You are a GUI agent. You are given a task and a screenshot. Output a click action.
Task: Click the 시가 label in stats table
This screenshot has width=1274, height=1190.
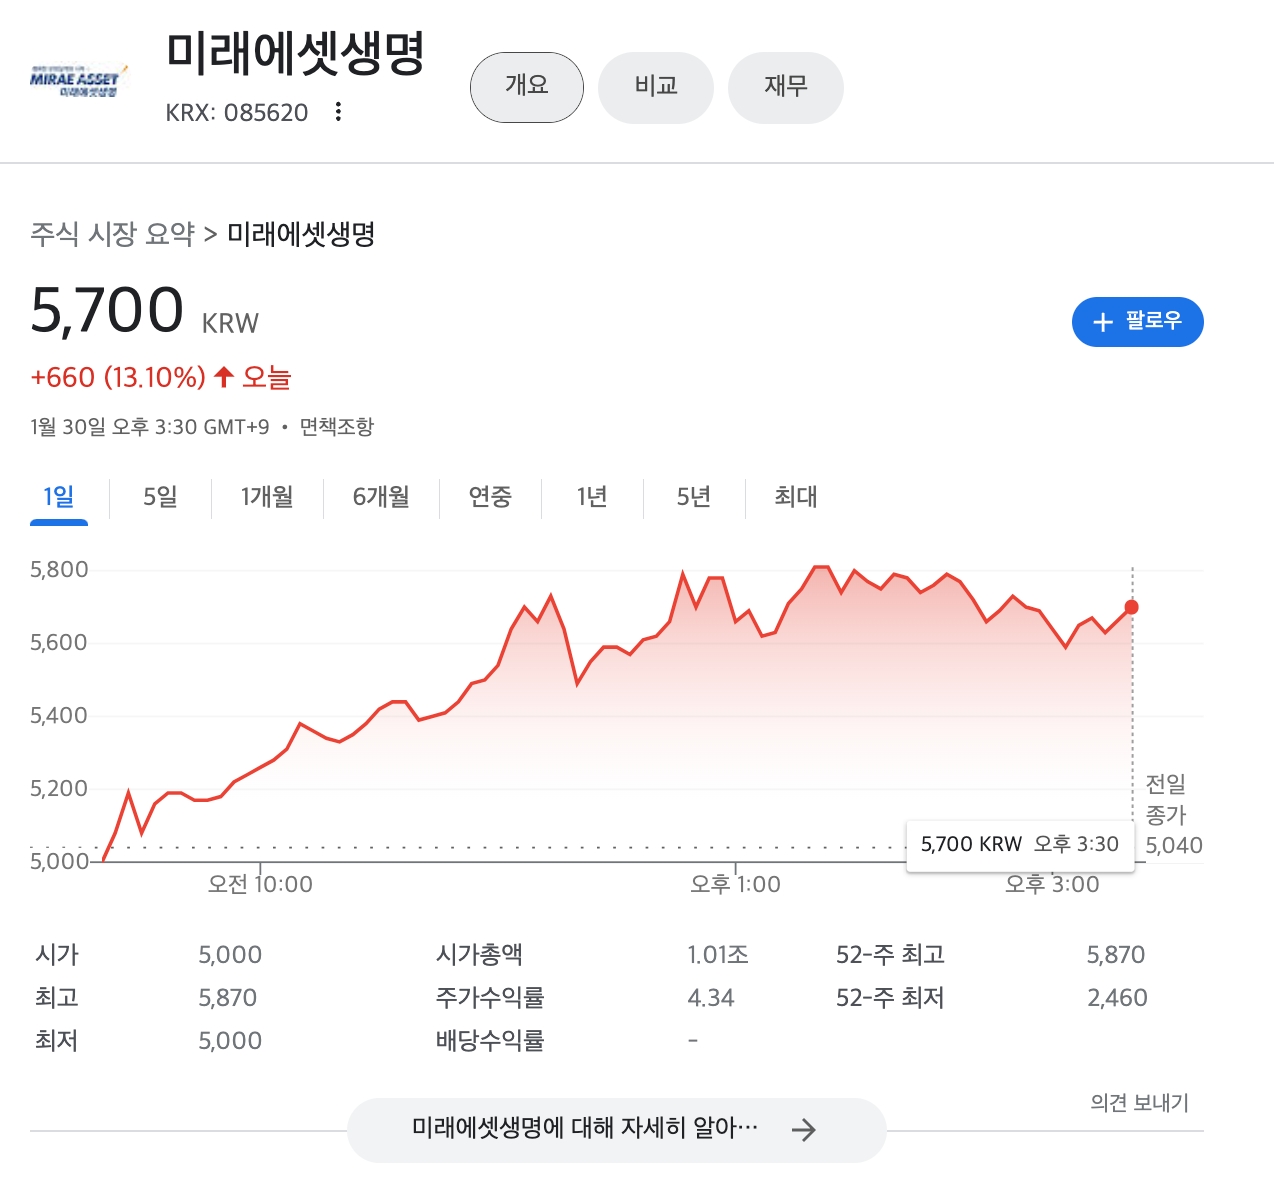click(x=57, y=955)
